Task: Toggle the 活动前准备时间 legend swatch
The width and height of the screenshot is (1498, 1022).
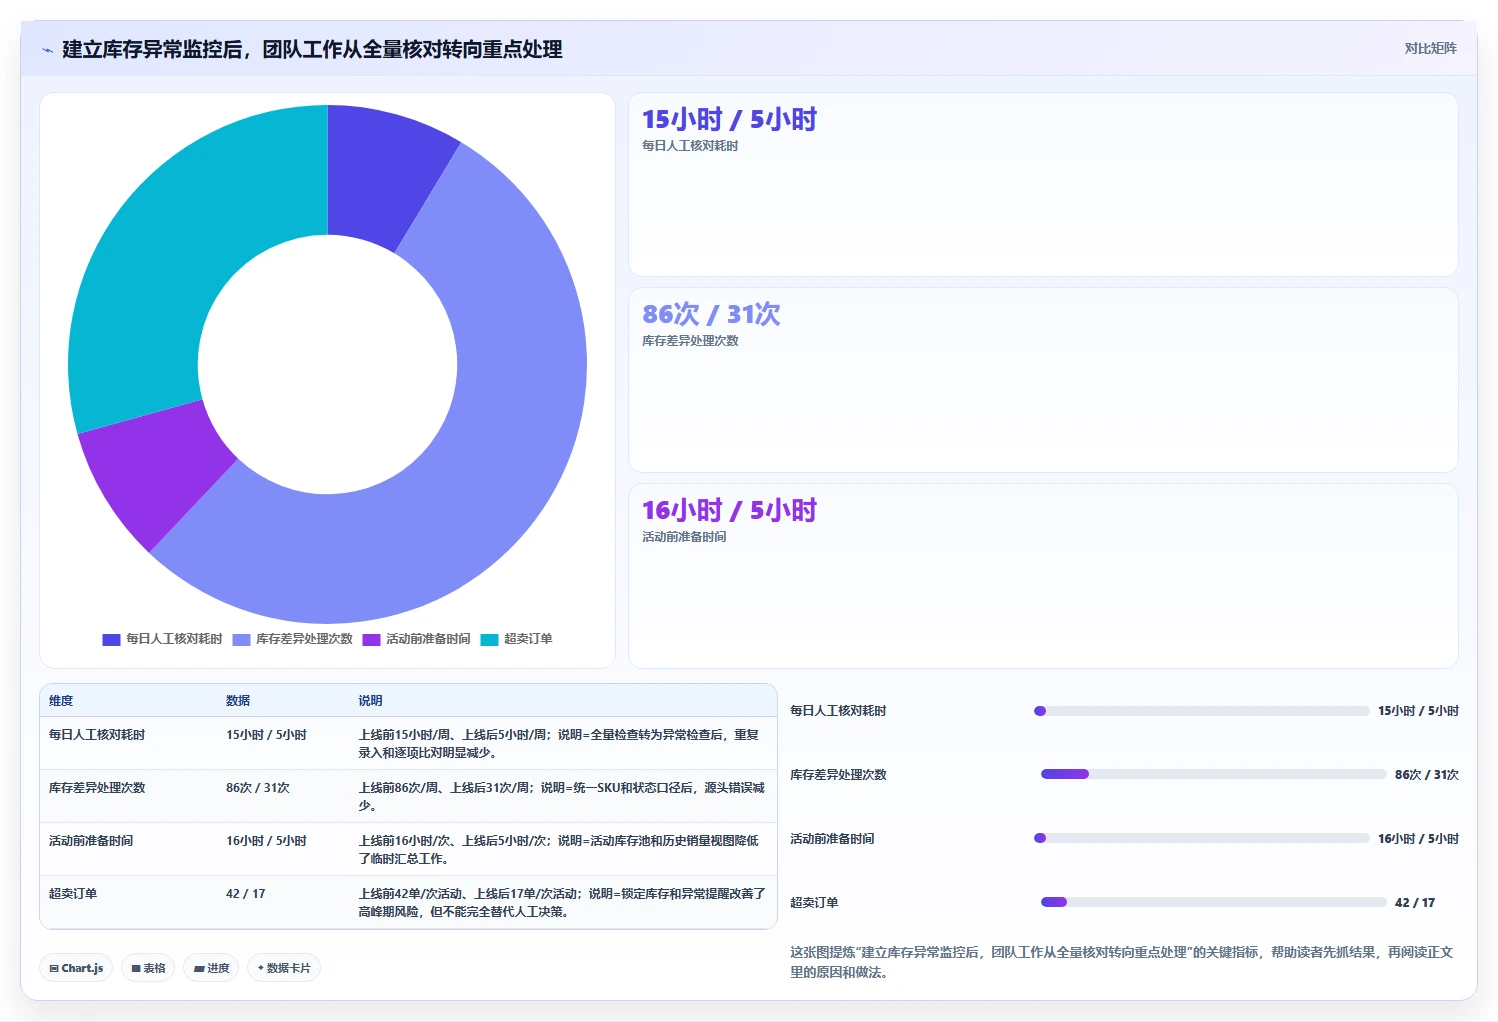Action: (371, 640)
